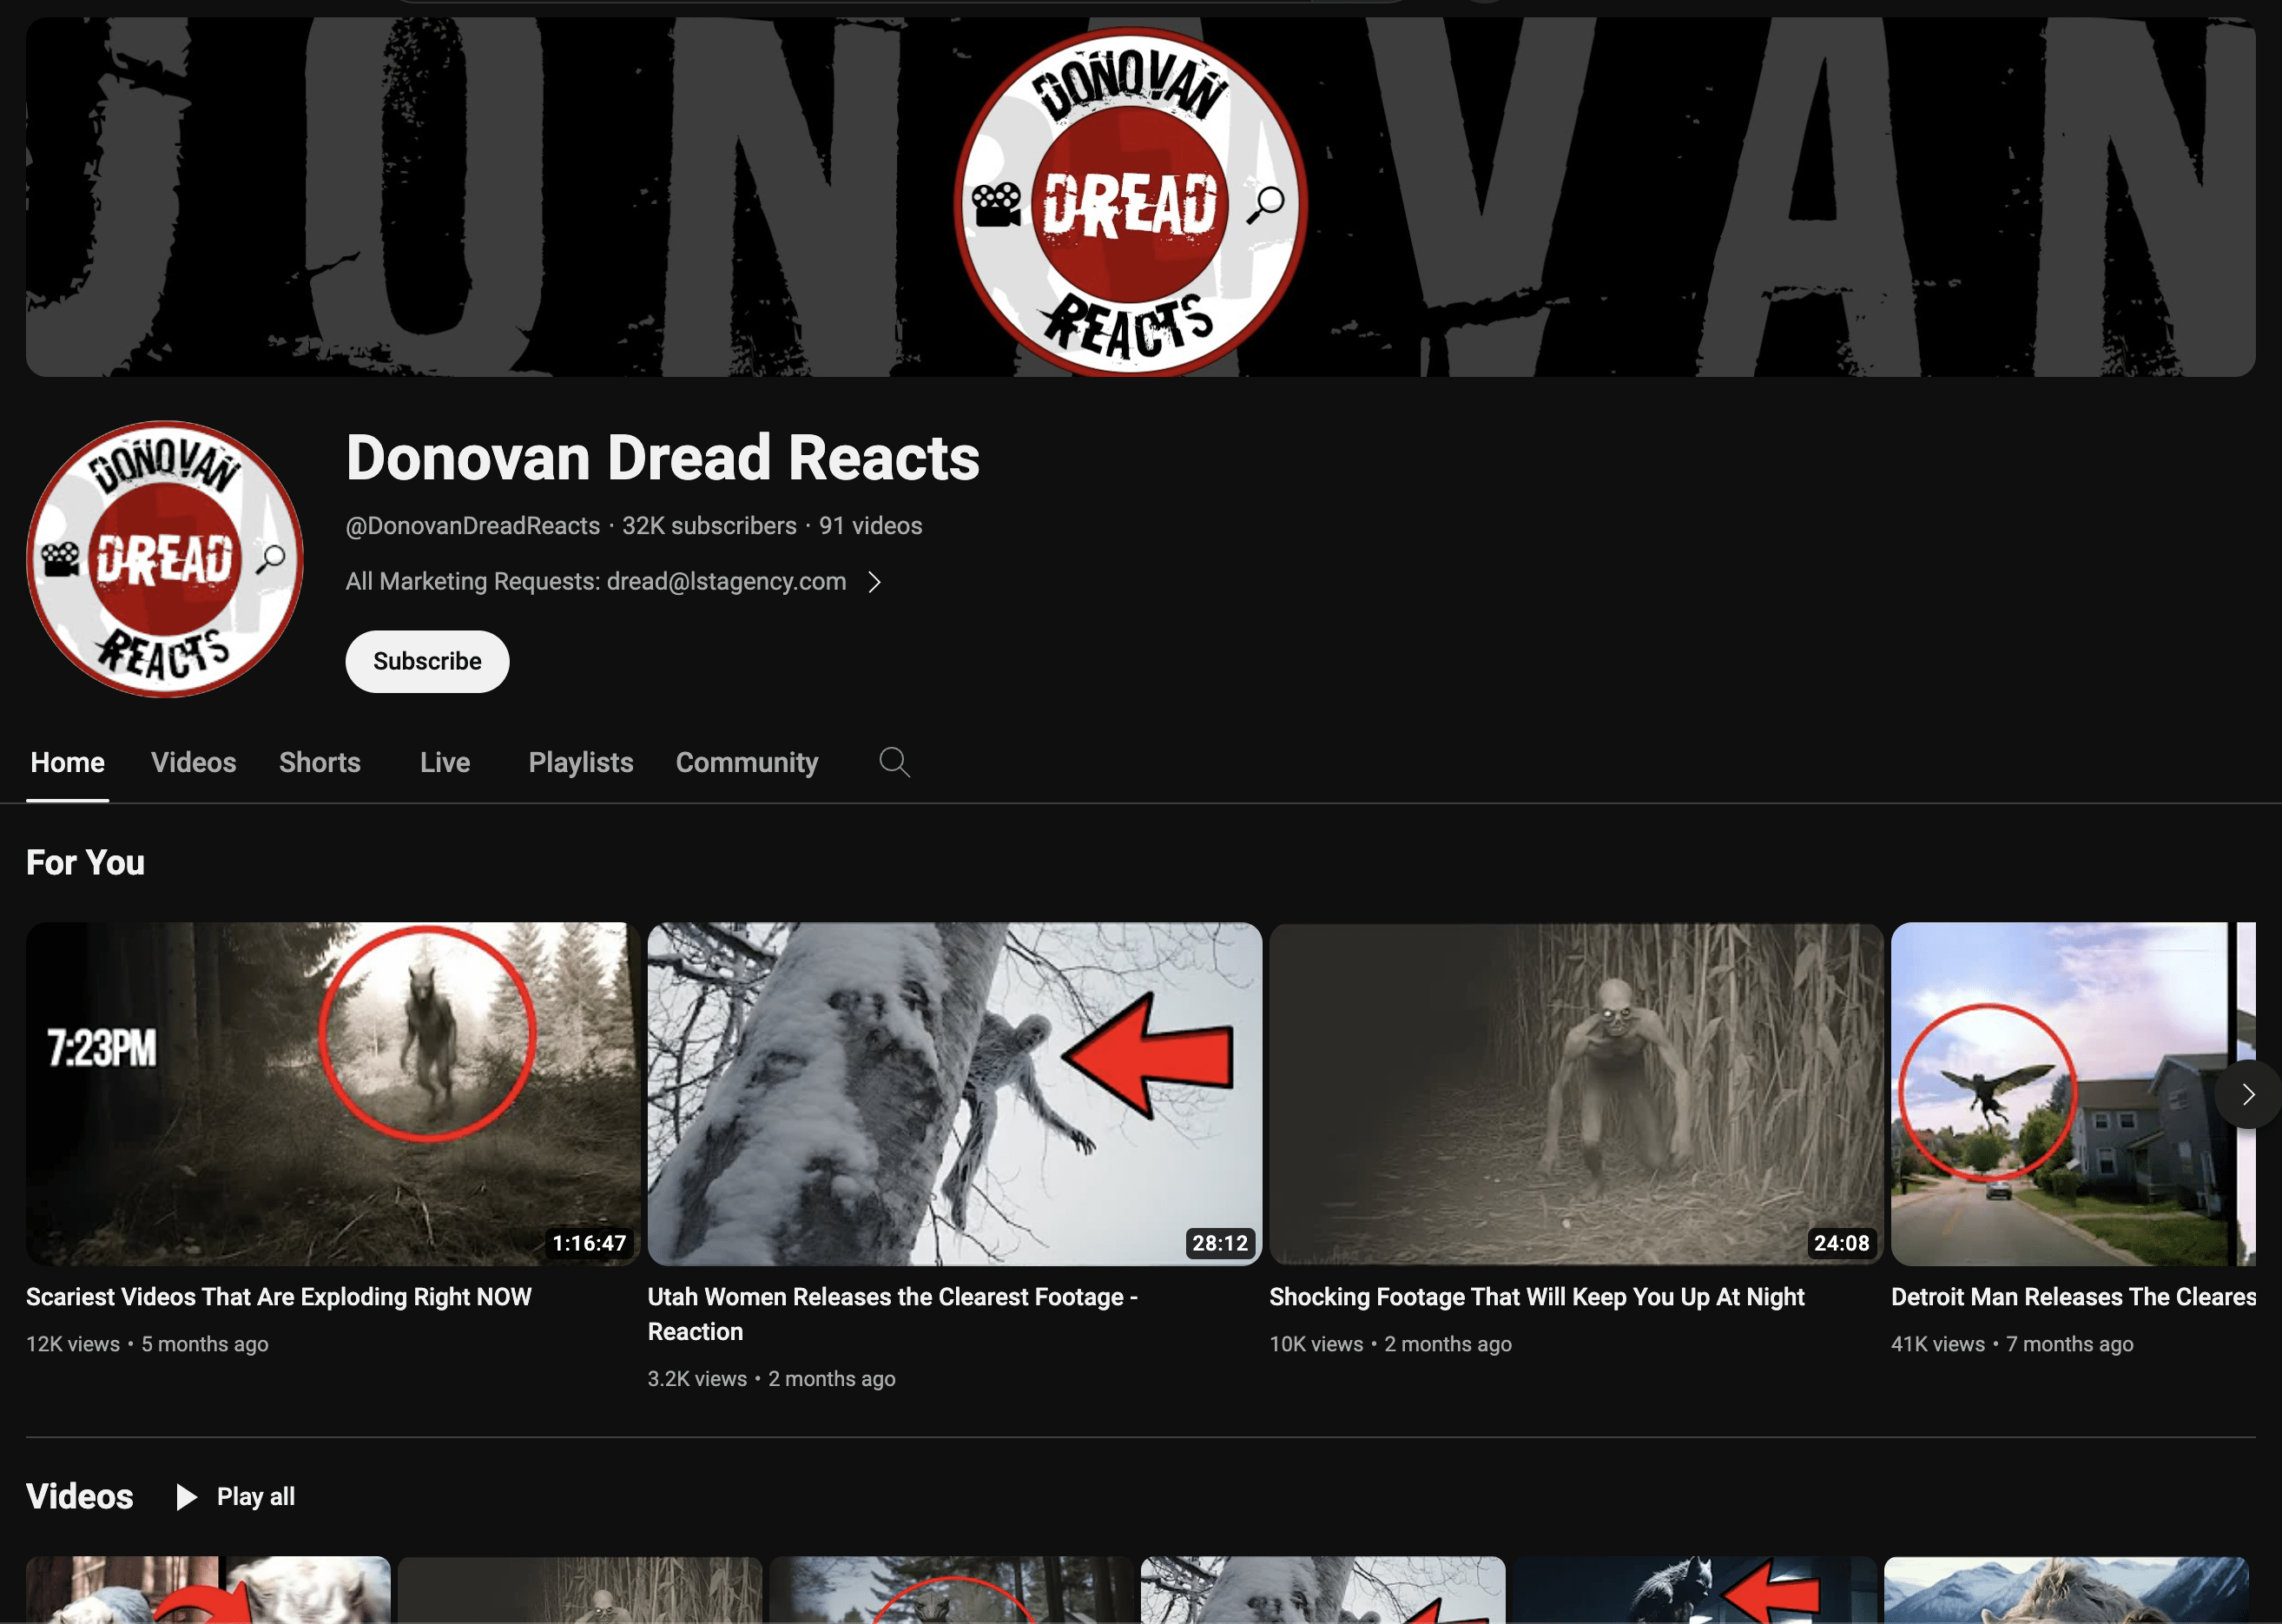Click the 28:12 duration badge
The height and width of the screenshot is (1624, 2282).
click(x=1220, y=1243)
